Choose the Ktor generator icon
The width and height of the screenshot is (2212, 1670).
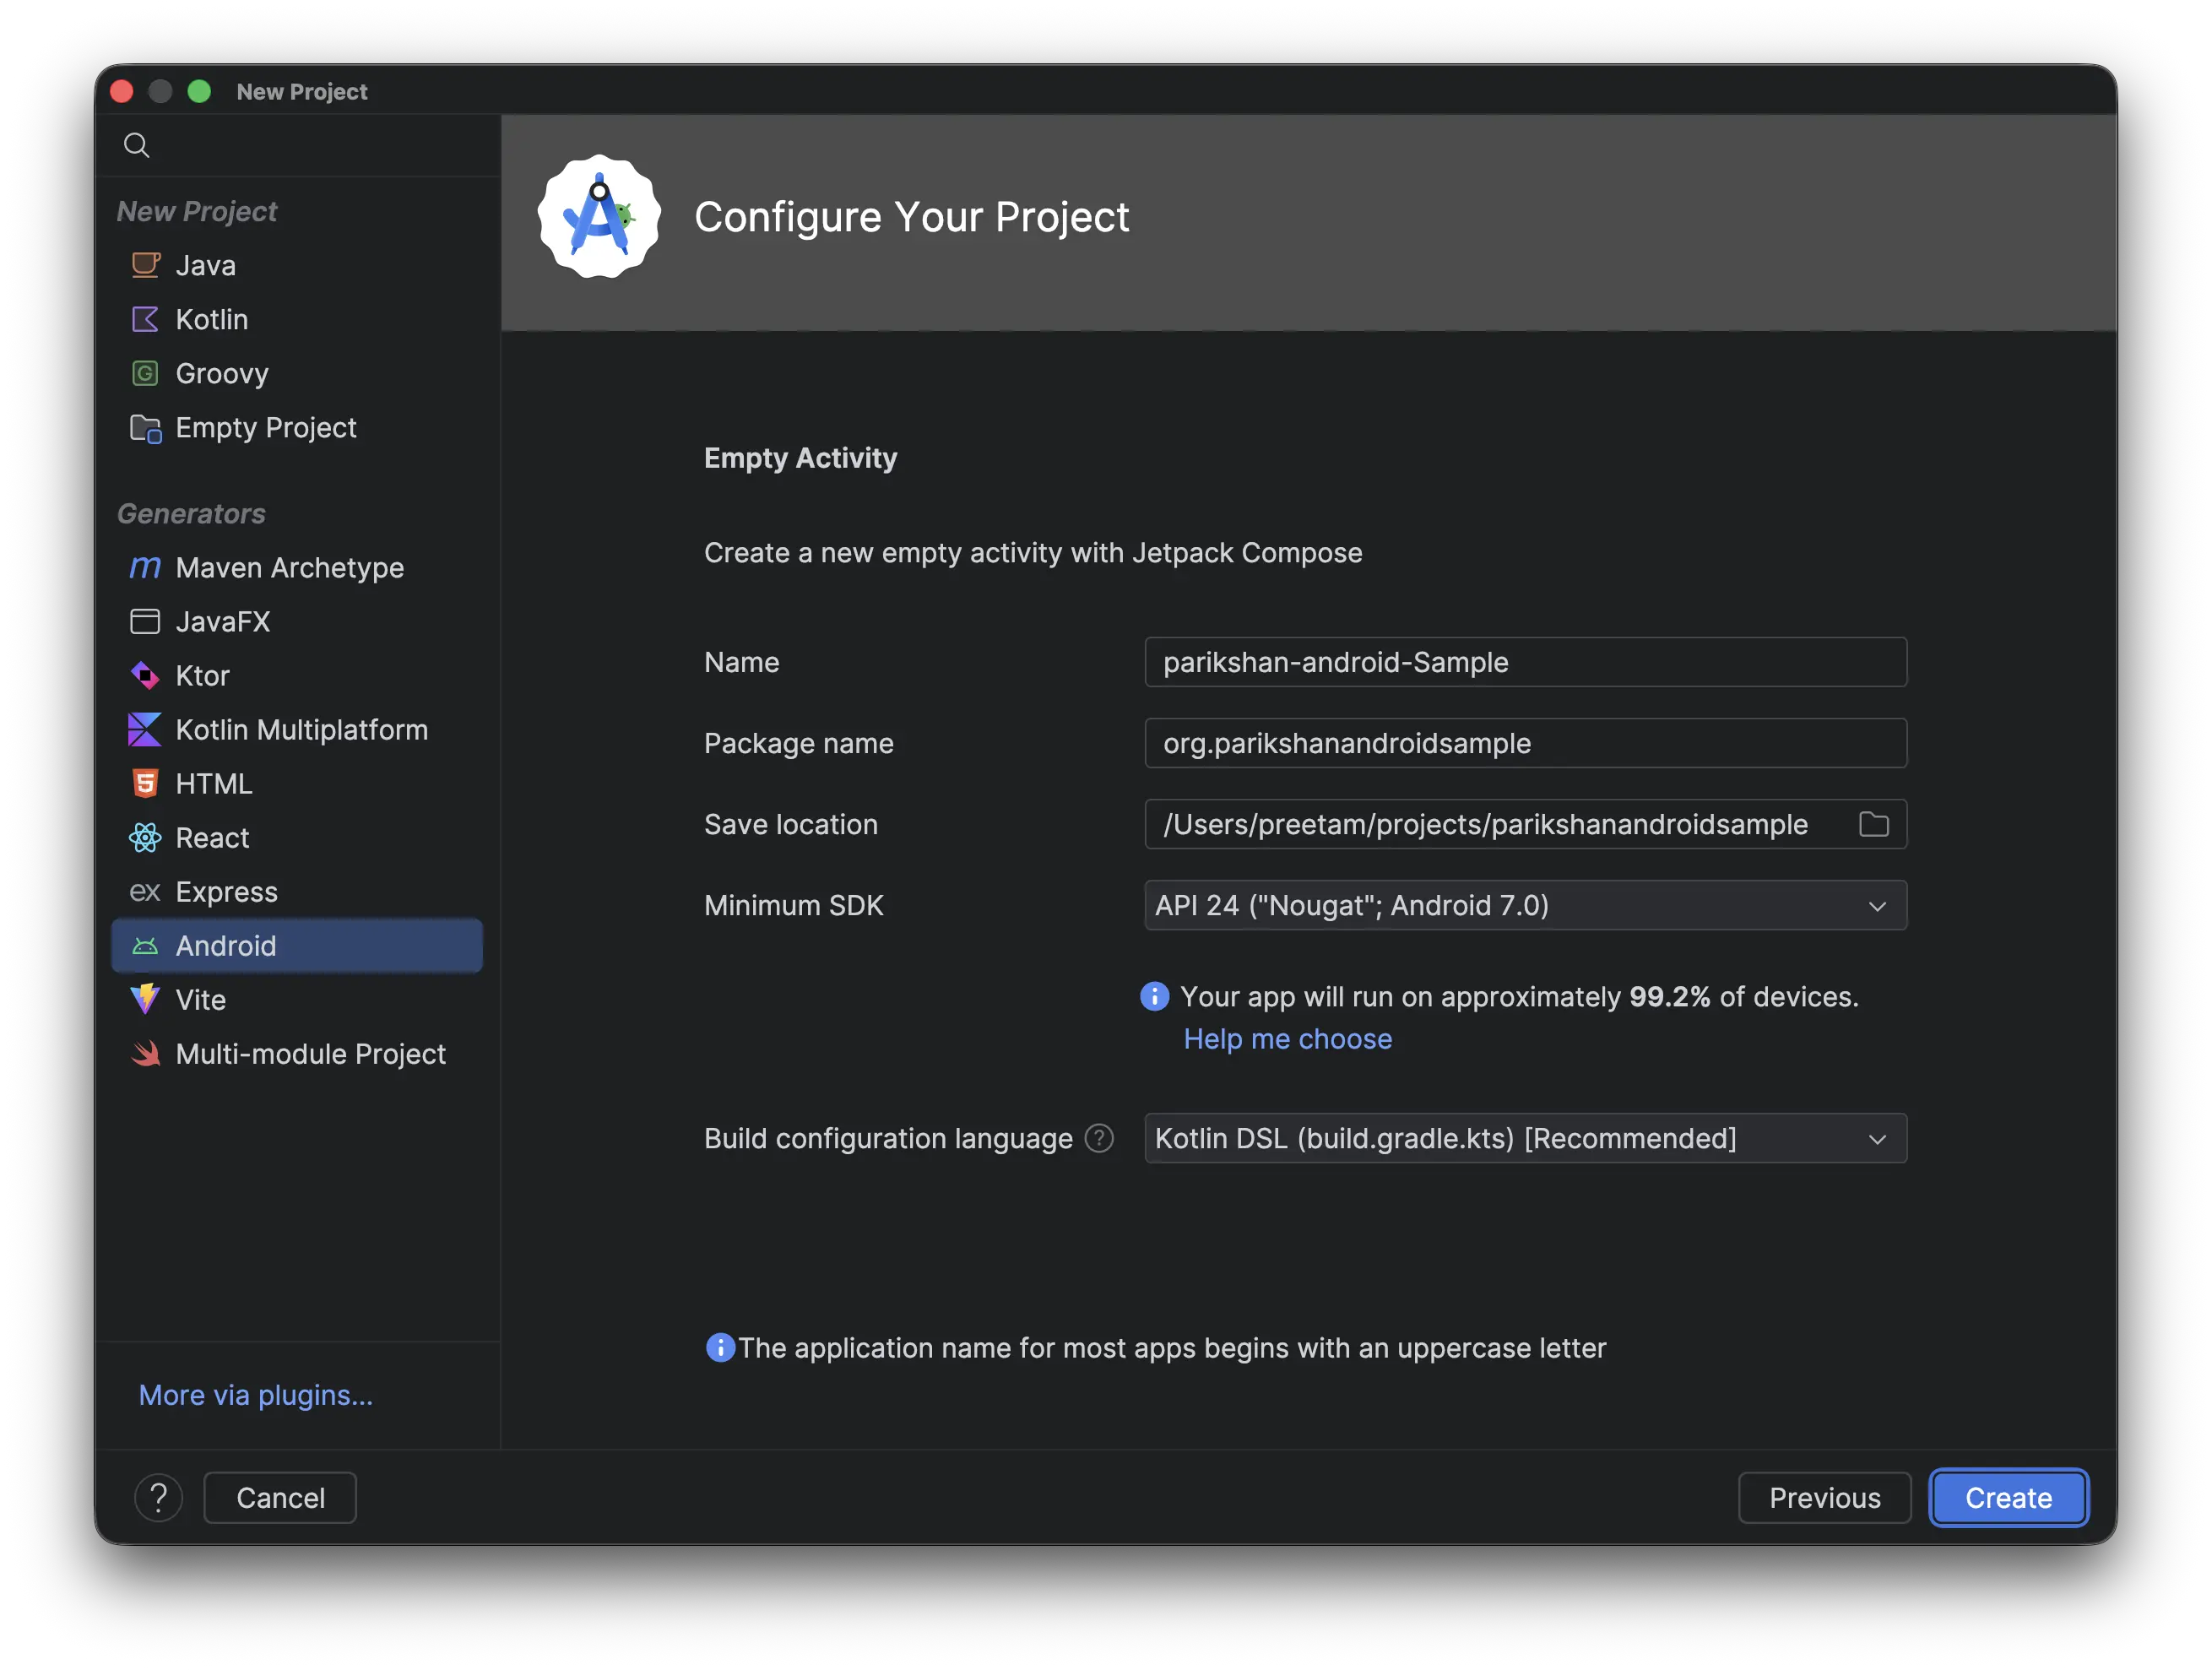[x=145, y=675]
